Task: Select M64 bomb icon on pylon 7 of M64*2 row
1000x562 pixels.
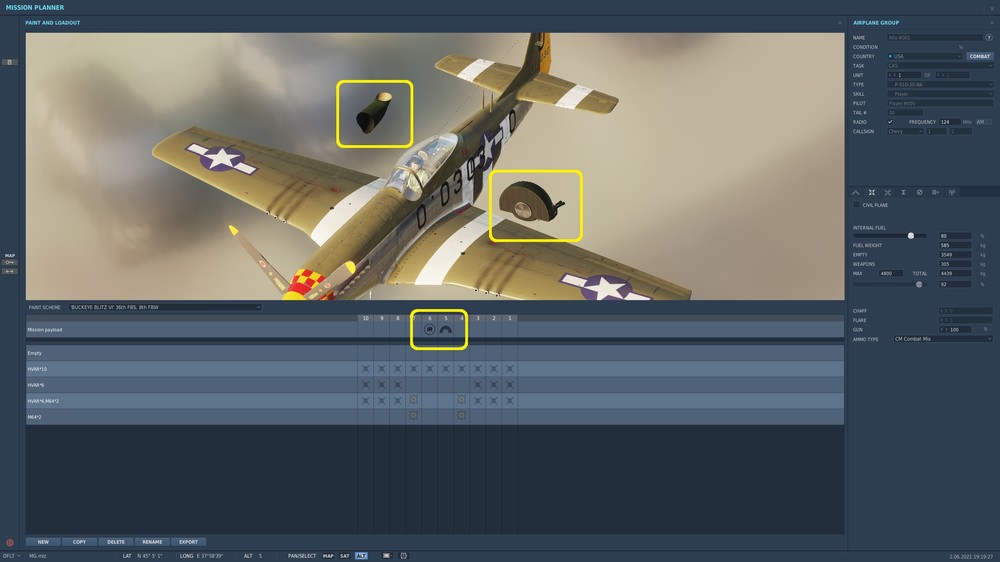Action: click(x=413, y=415)
